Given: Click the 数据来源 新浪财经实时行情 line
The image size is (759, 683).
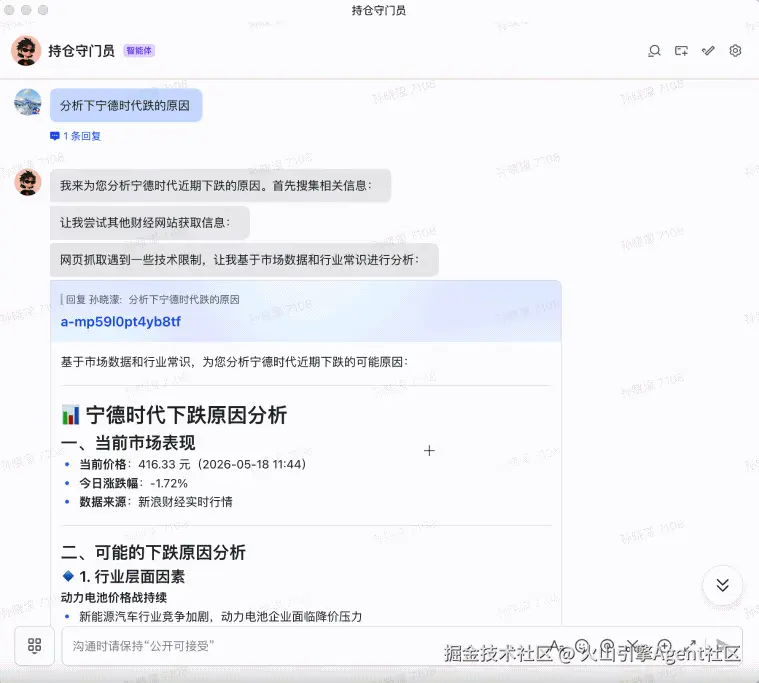Looking at the screenshot, I should [x=156, y=502].
